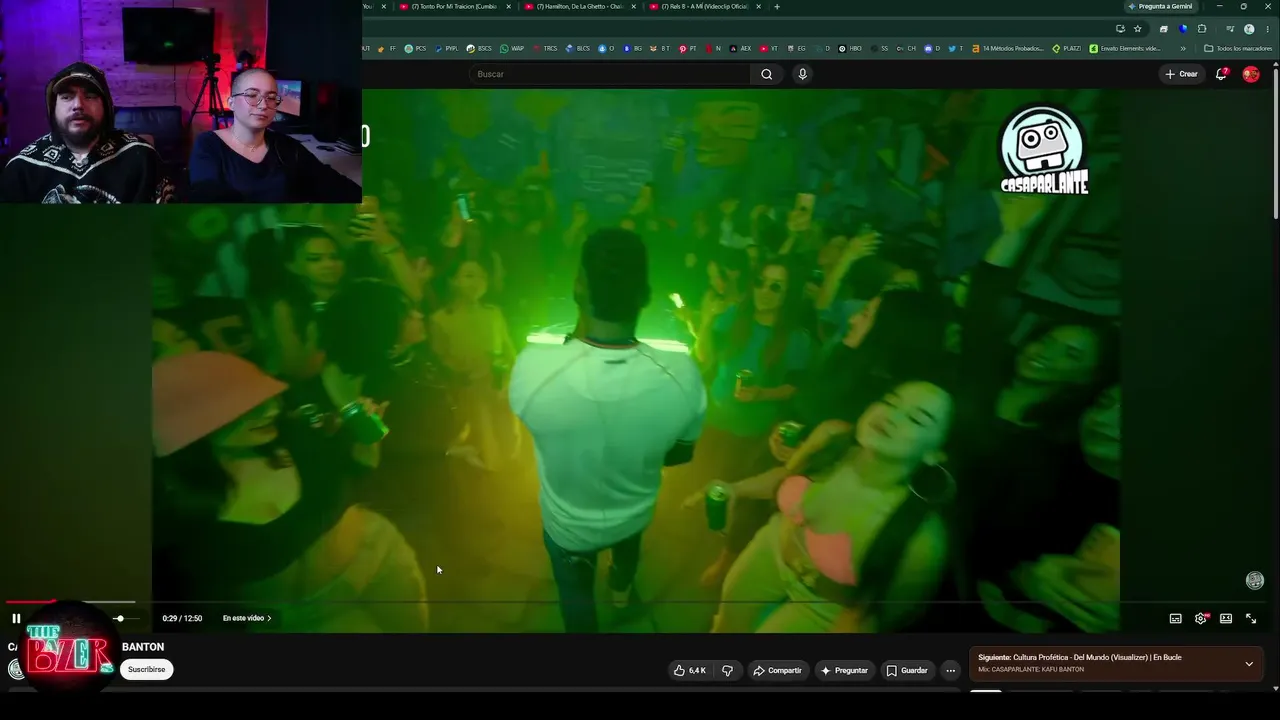Open the BLCS bookmark

coord(578,48)
